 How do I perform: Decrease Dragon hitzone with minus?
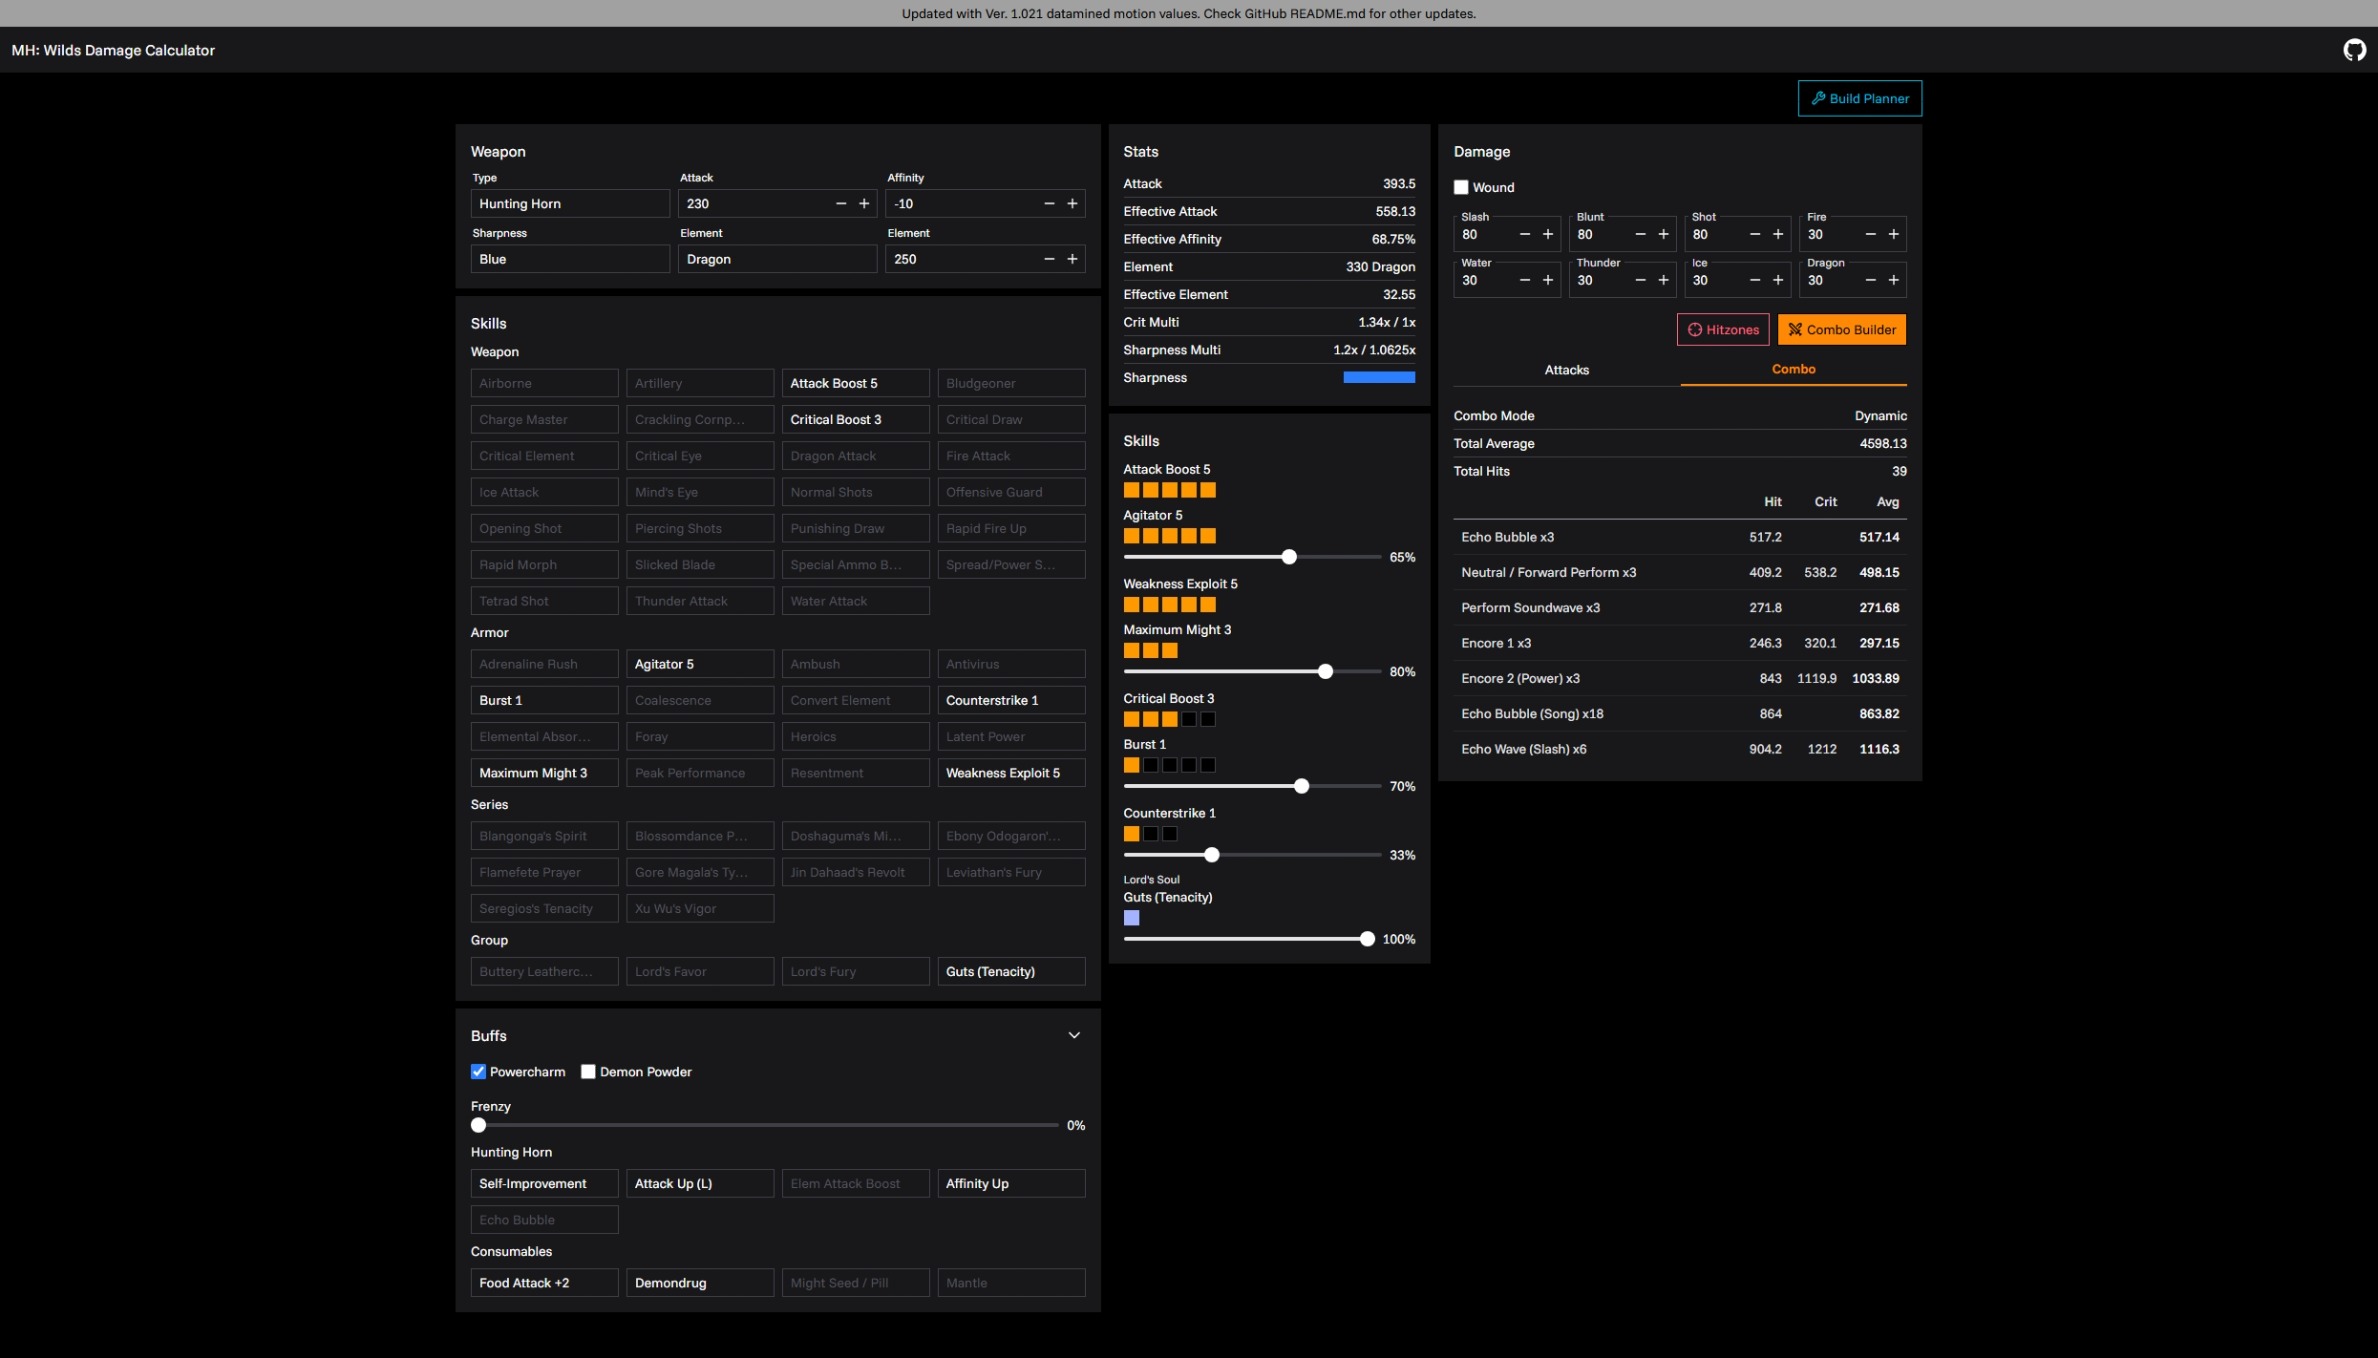click(1870, 280)
